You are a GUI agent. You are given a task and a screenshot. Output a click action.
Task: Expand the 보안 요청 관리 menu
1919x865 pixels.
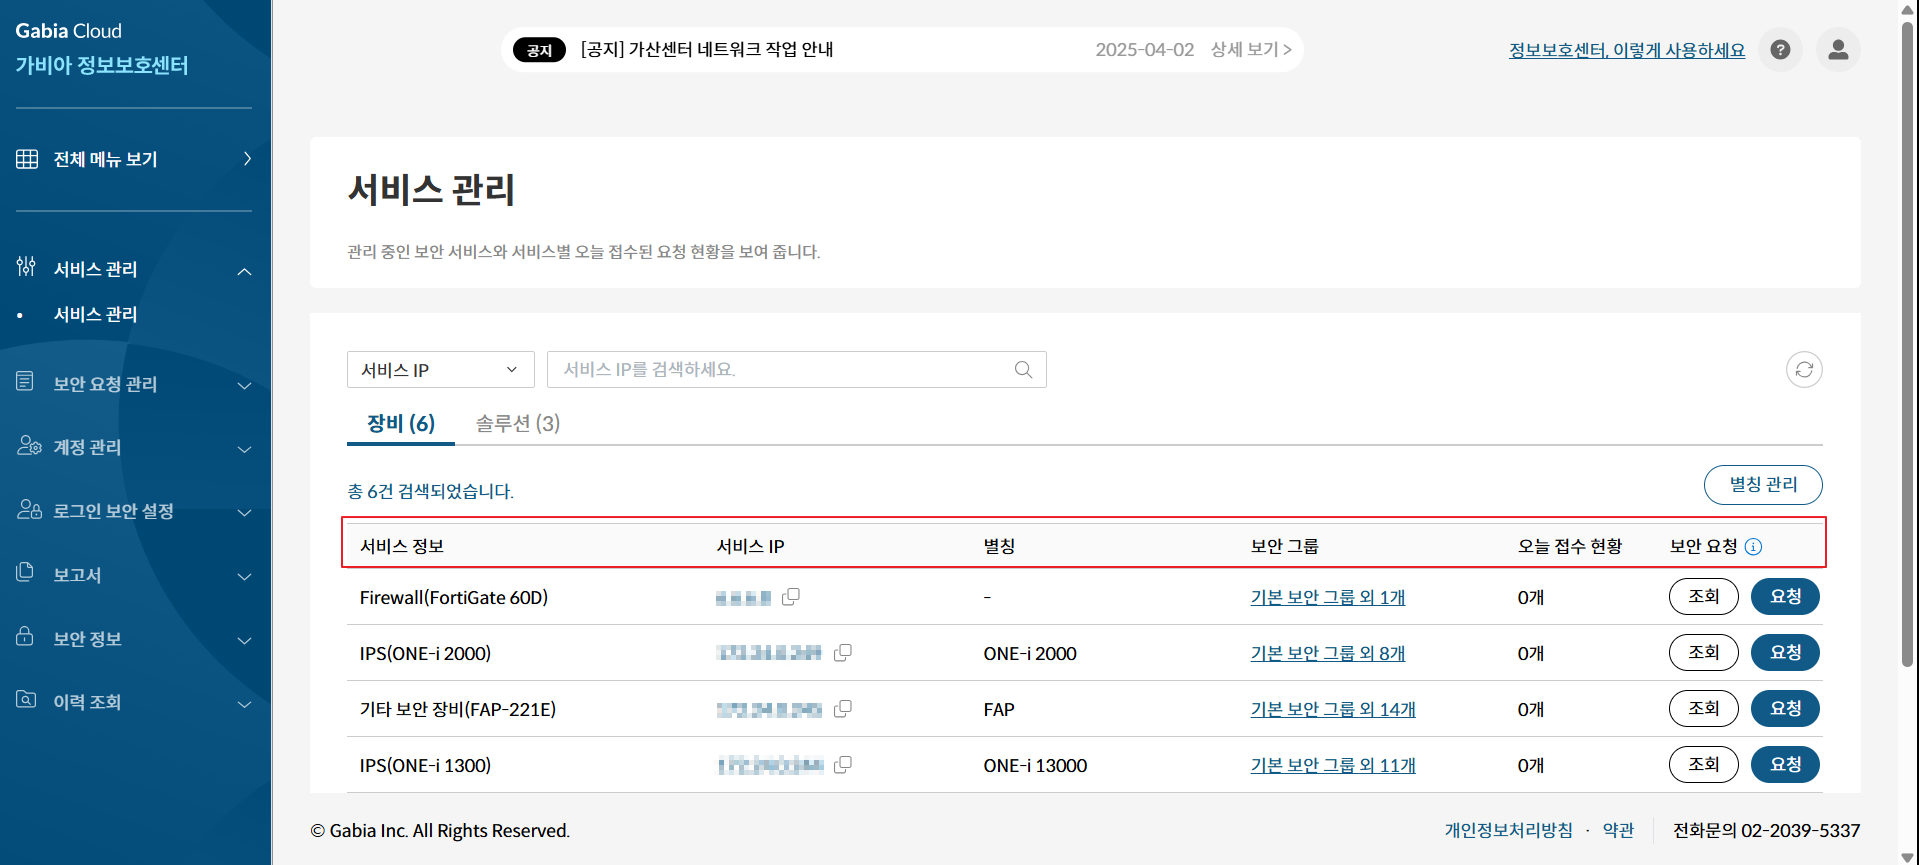pos(134,384)
